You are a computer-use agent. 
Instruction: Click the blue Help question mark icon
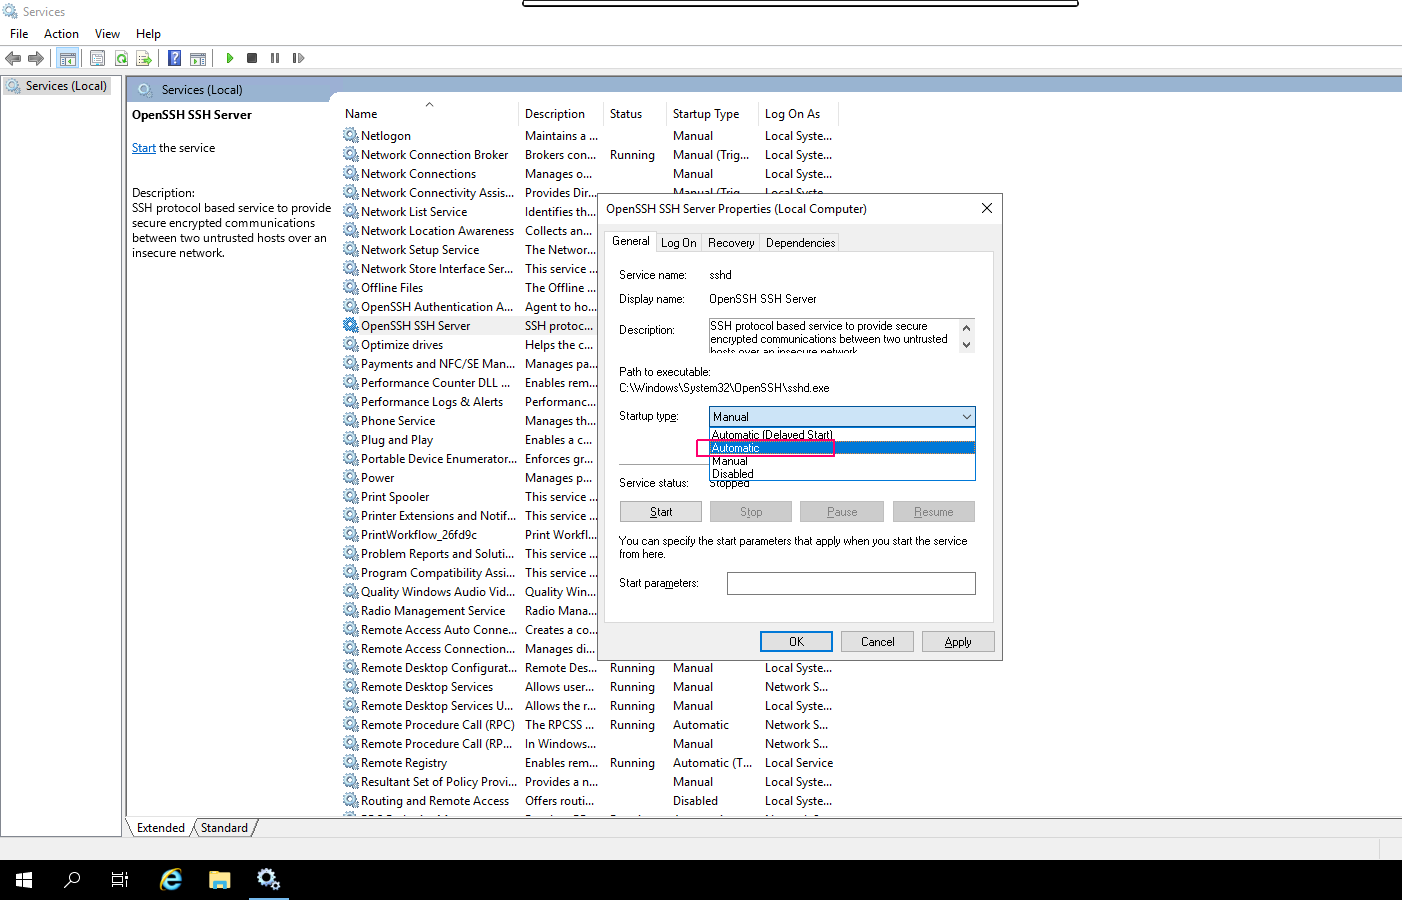[174, 58]
